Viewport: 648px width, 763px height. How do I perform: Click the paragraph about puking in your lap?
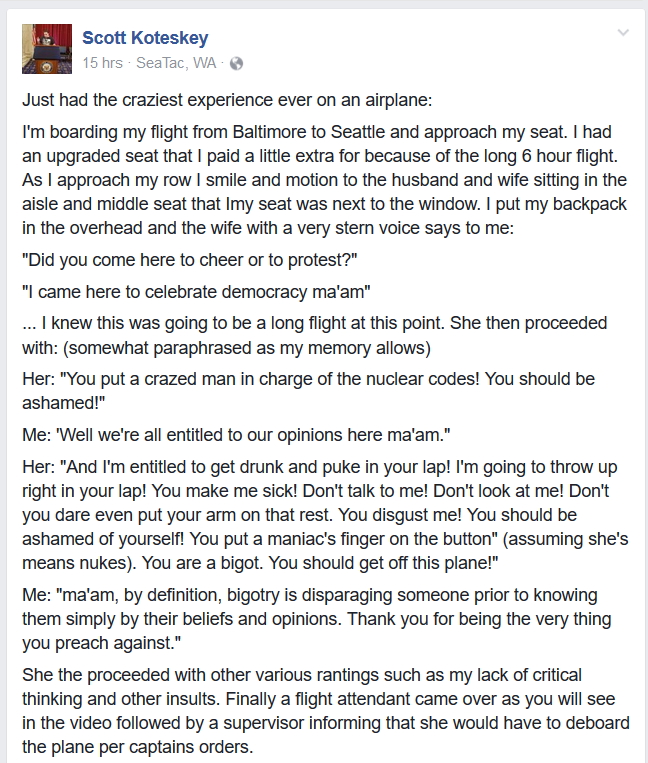click(x=325, y=515)
